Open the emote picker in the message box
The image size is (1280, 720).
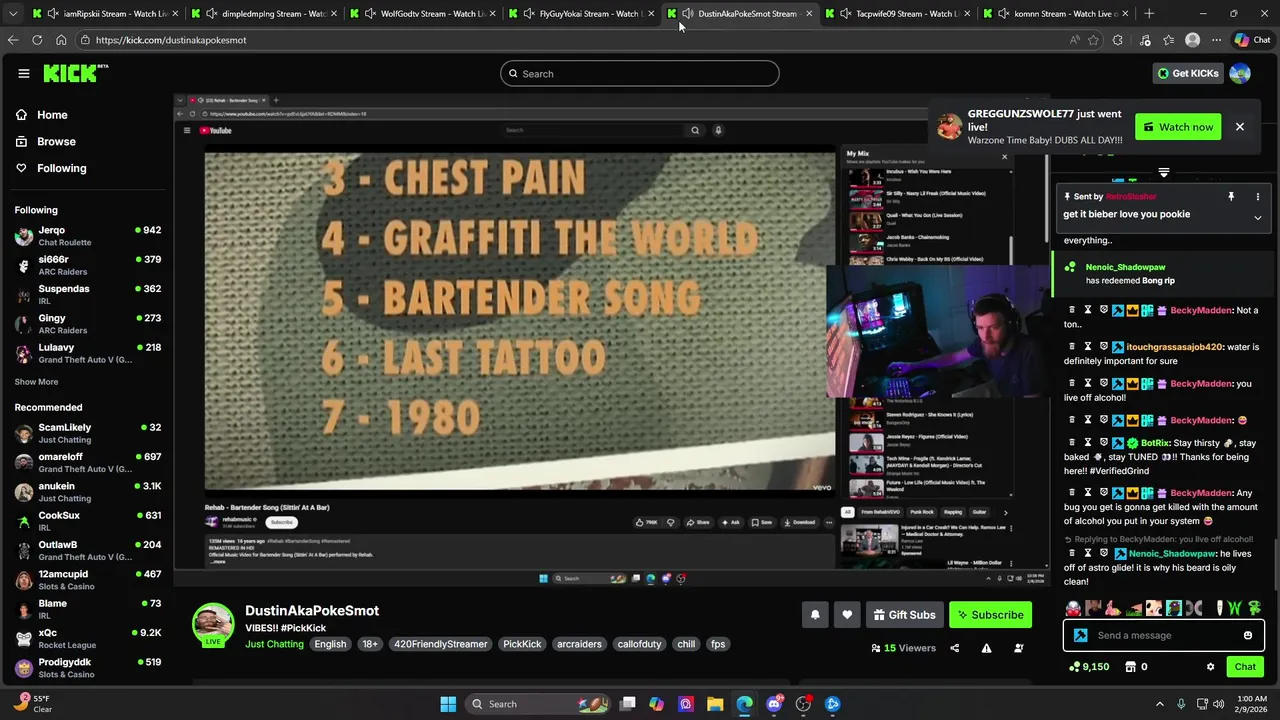tap(1247, 635)
